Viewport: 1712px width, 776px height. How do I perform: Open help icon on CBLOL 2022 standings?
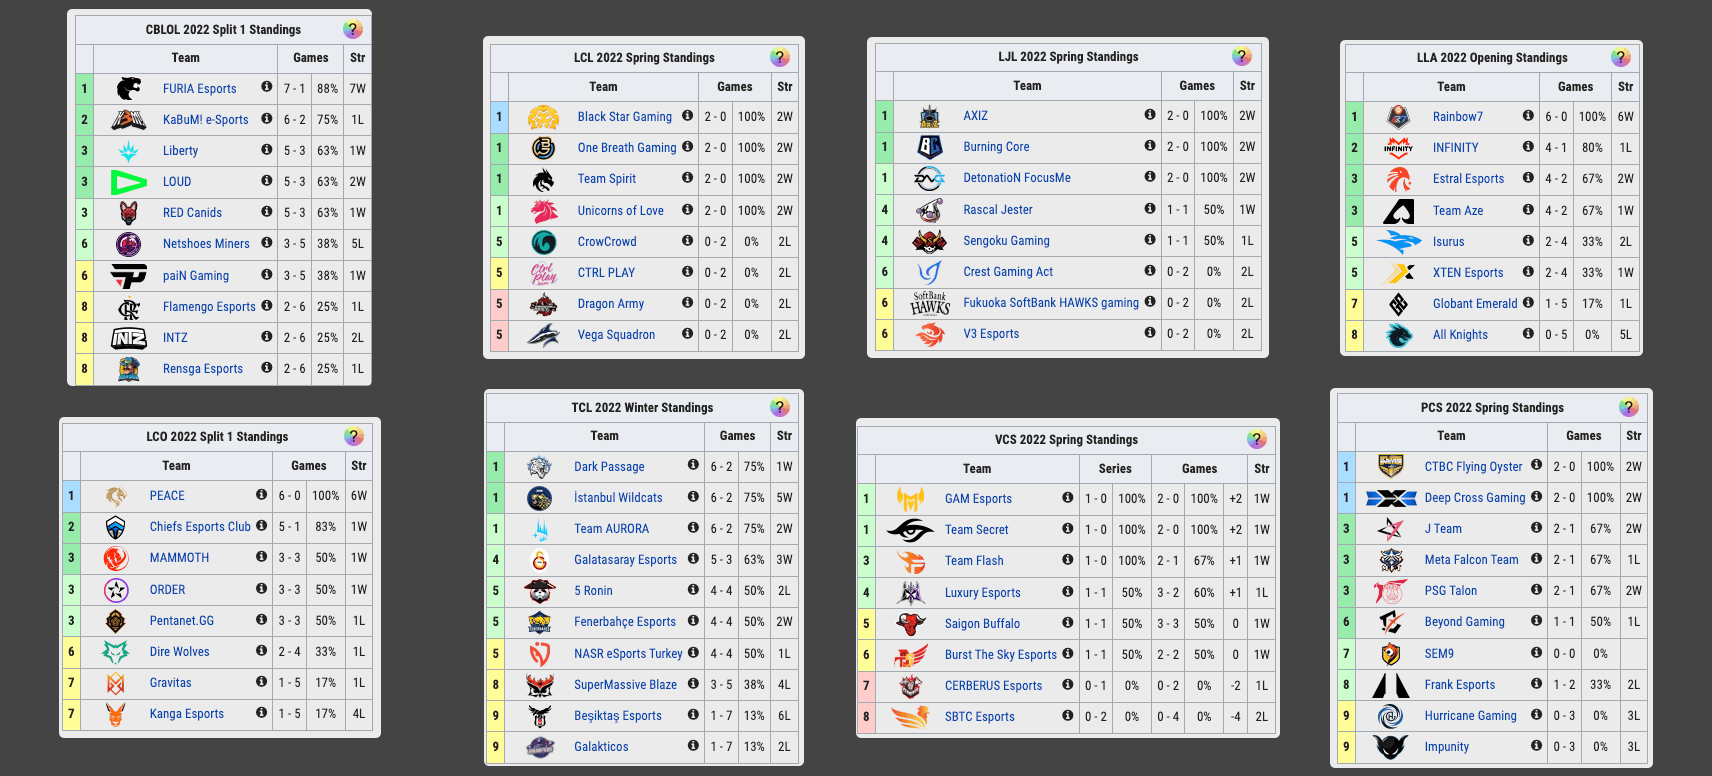pyautogui.click(x=353, y=29)
